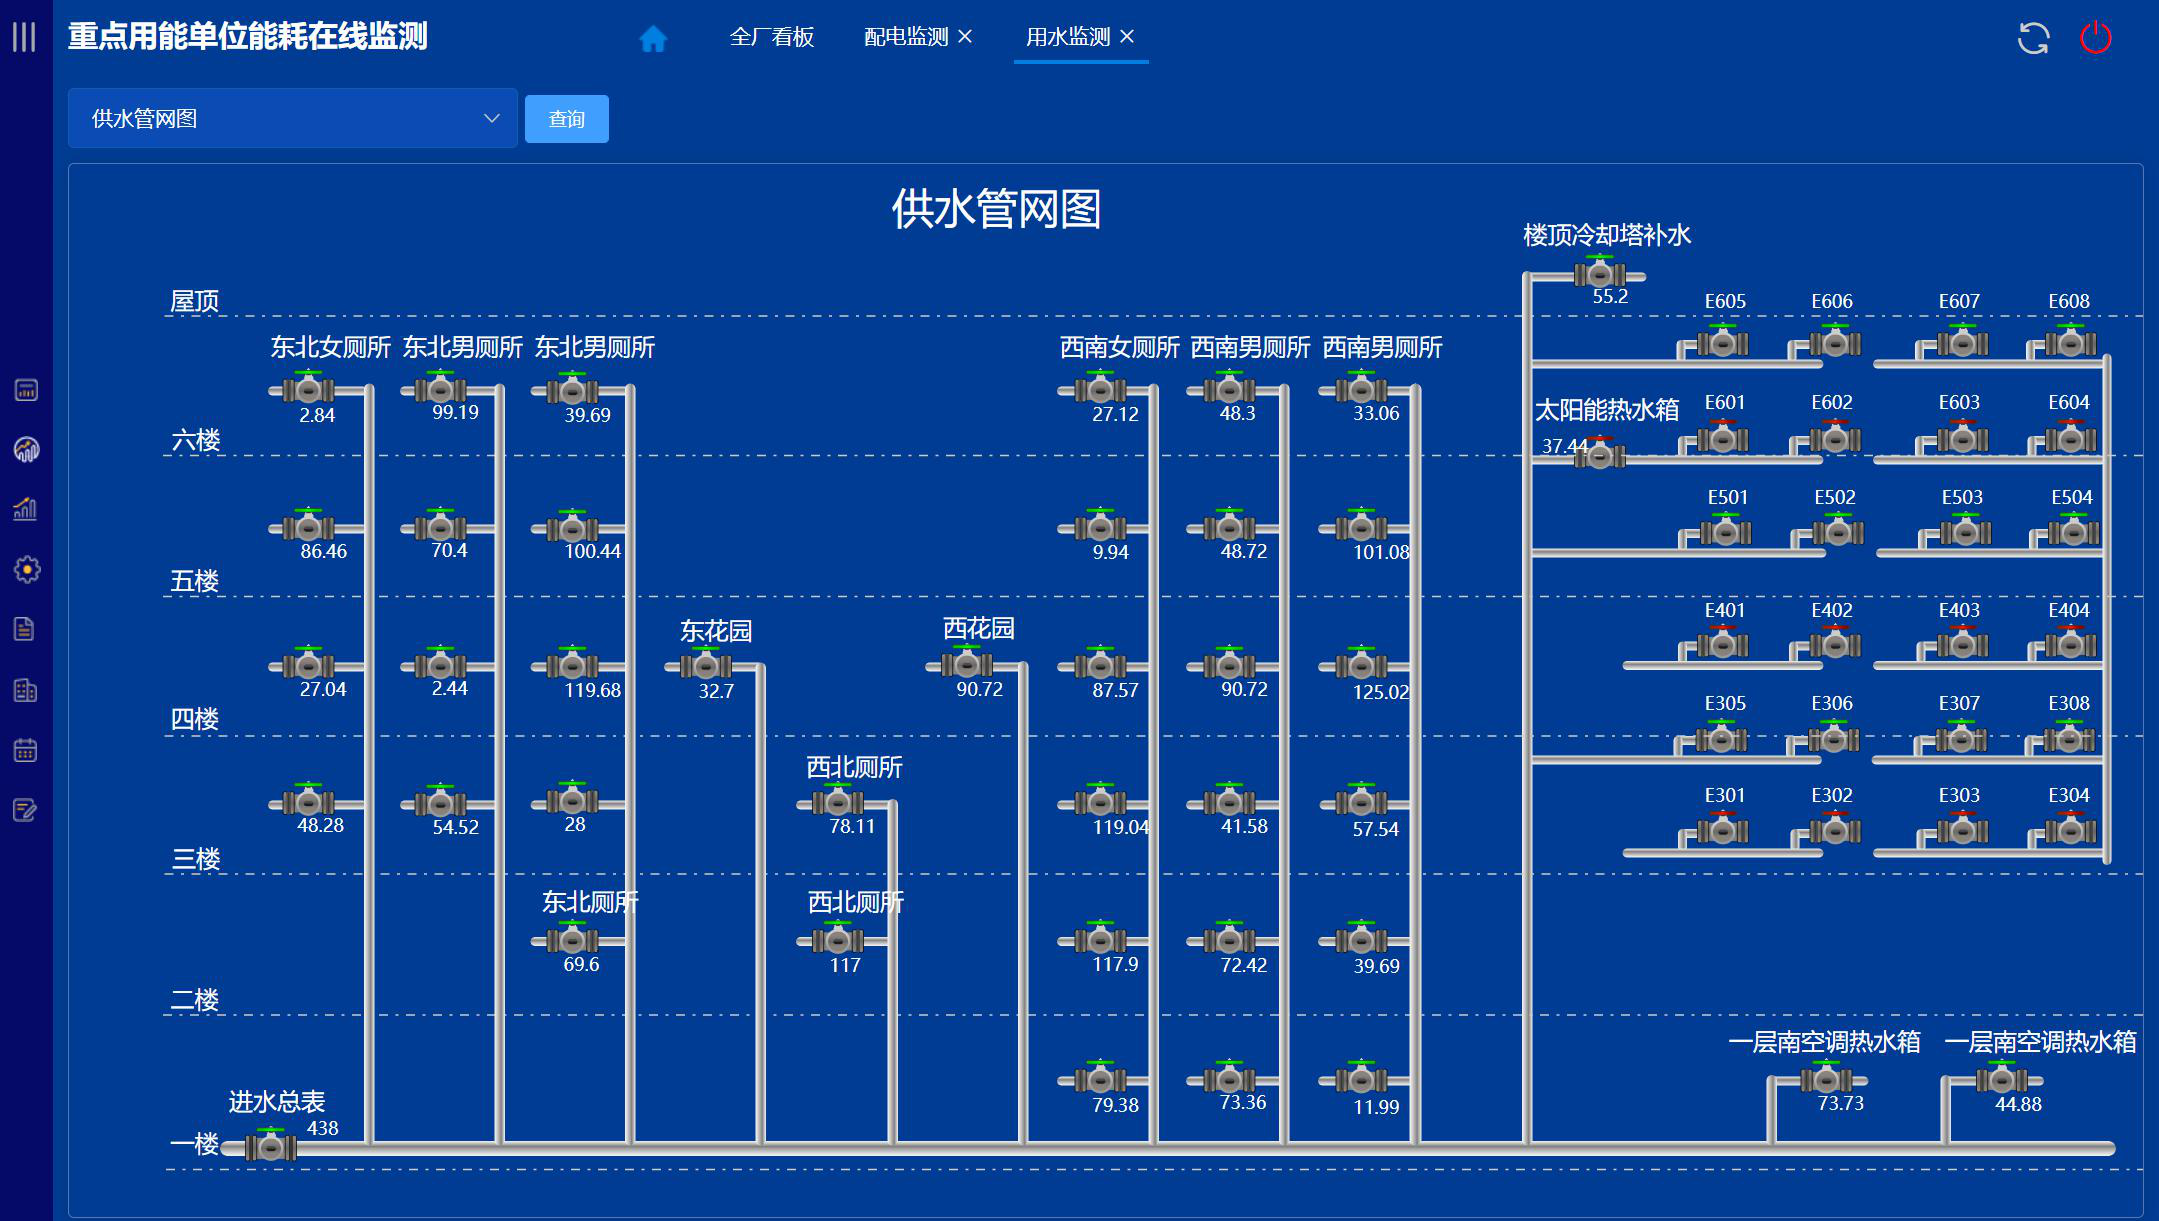Open the 供水管网图 dropdown selector
The image size is (2159, 1221).
click(292, 118)
